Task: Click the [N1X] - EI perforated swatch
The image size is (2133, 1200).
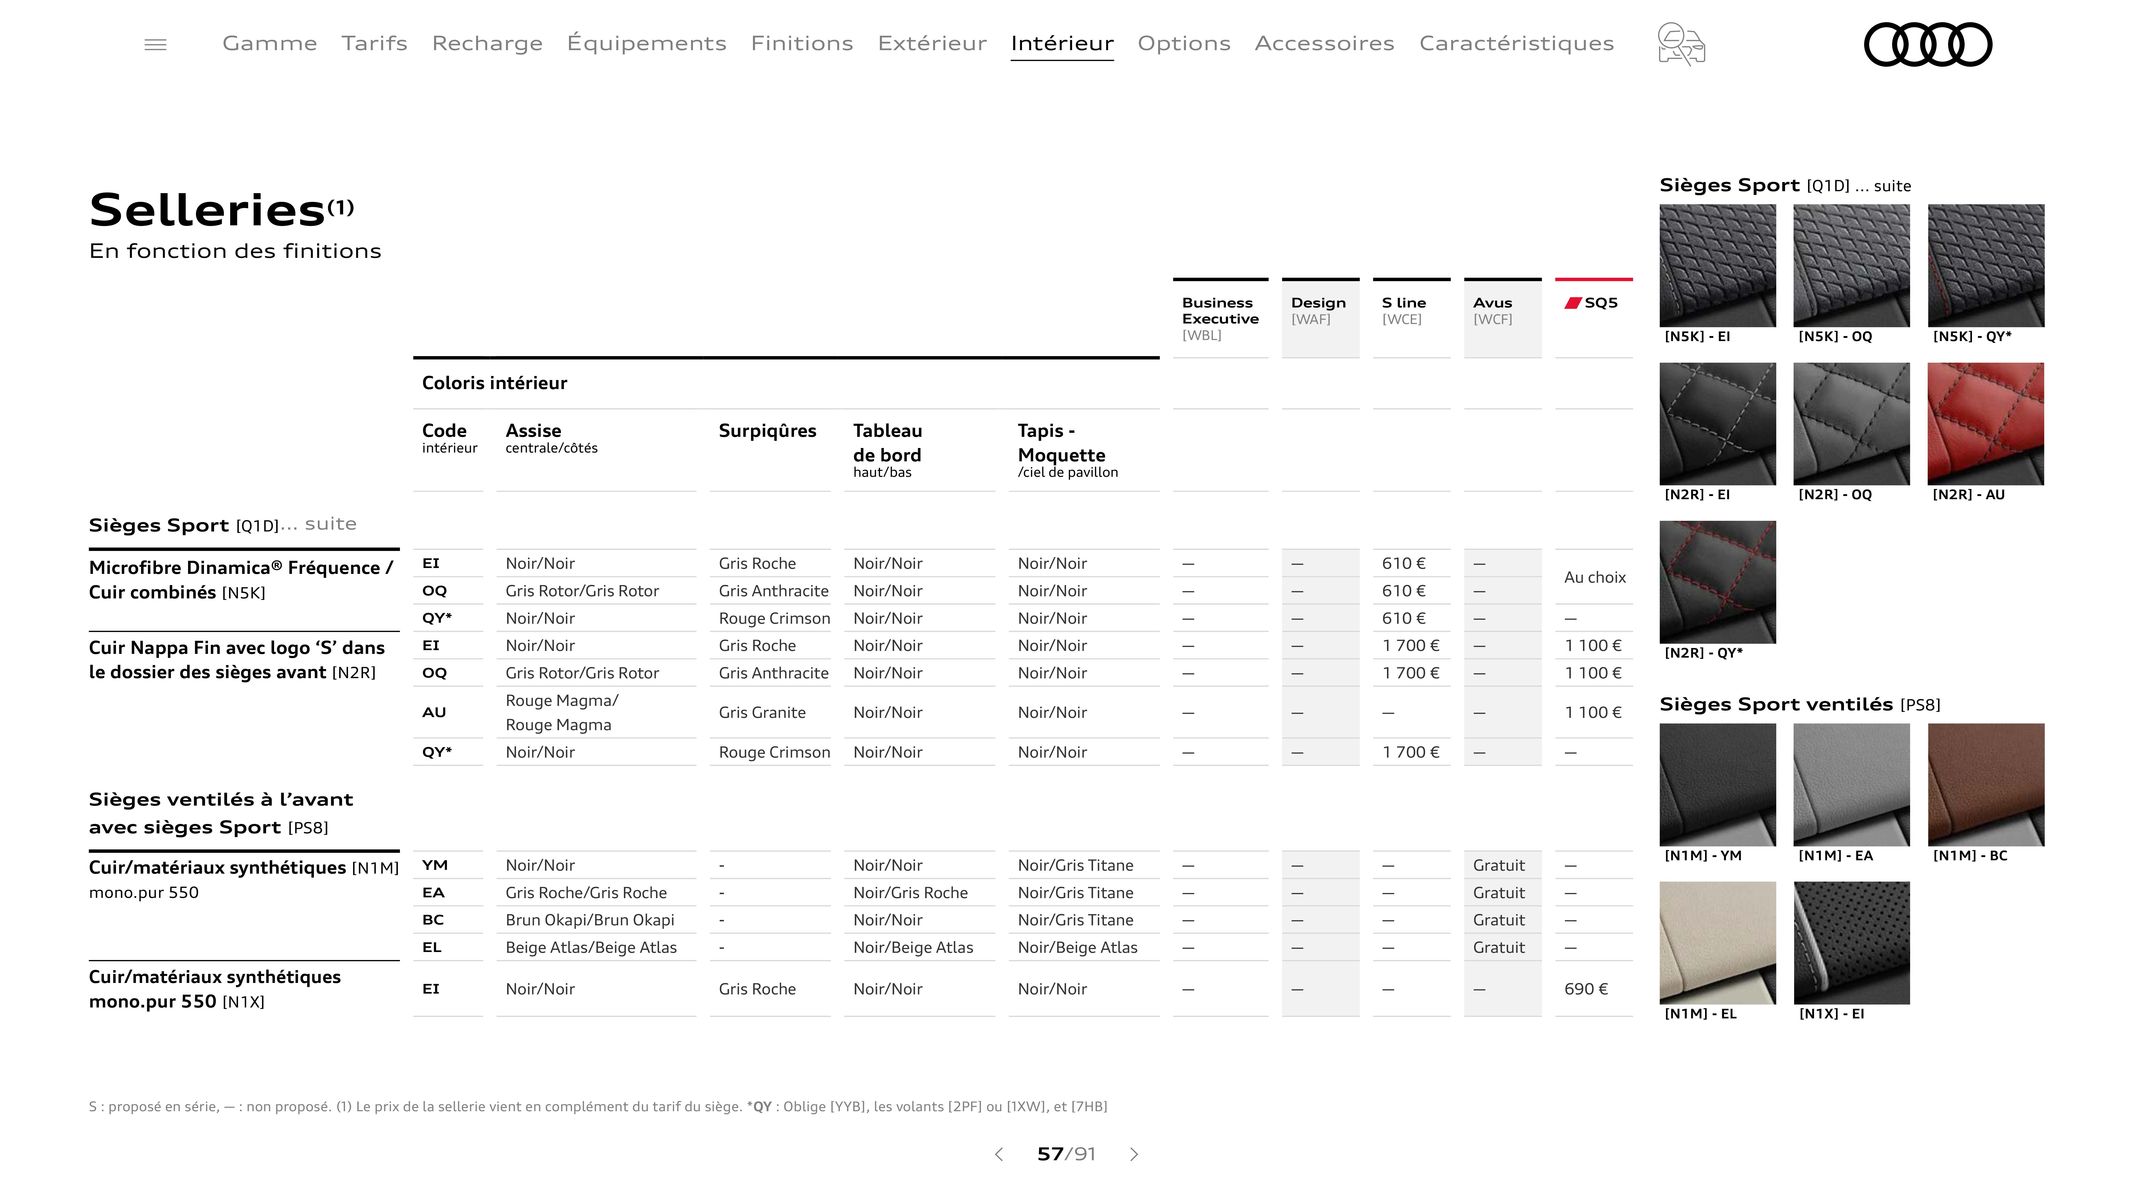Action: coord(1851,942)
